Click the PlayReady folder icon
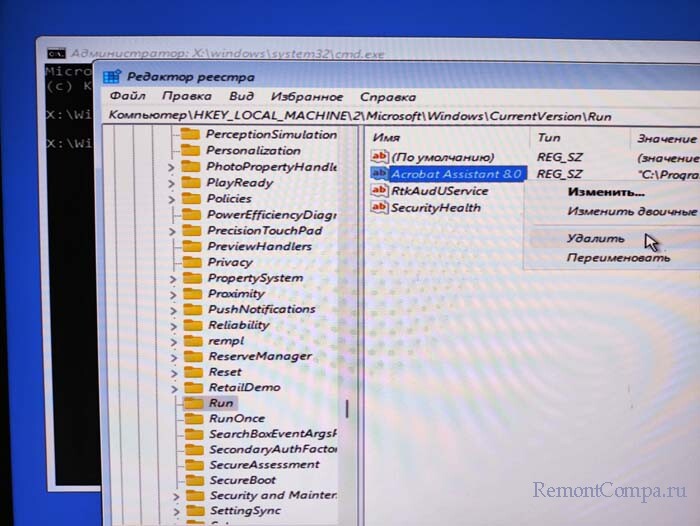700x526 pixels. tap(191, 183)
